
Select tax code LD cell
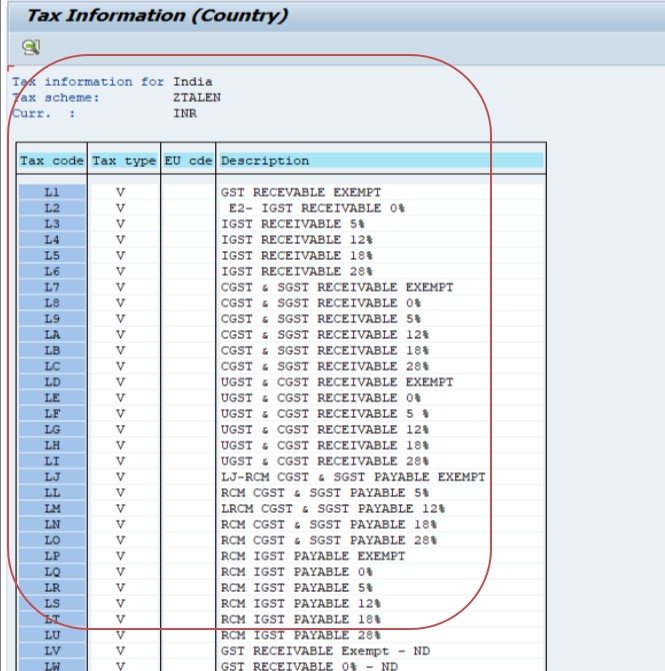[x=52, y=382]
